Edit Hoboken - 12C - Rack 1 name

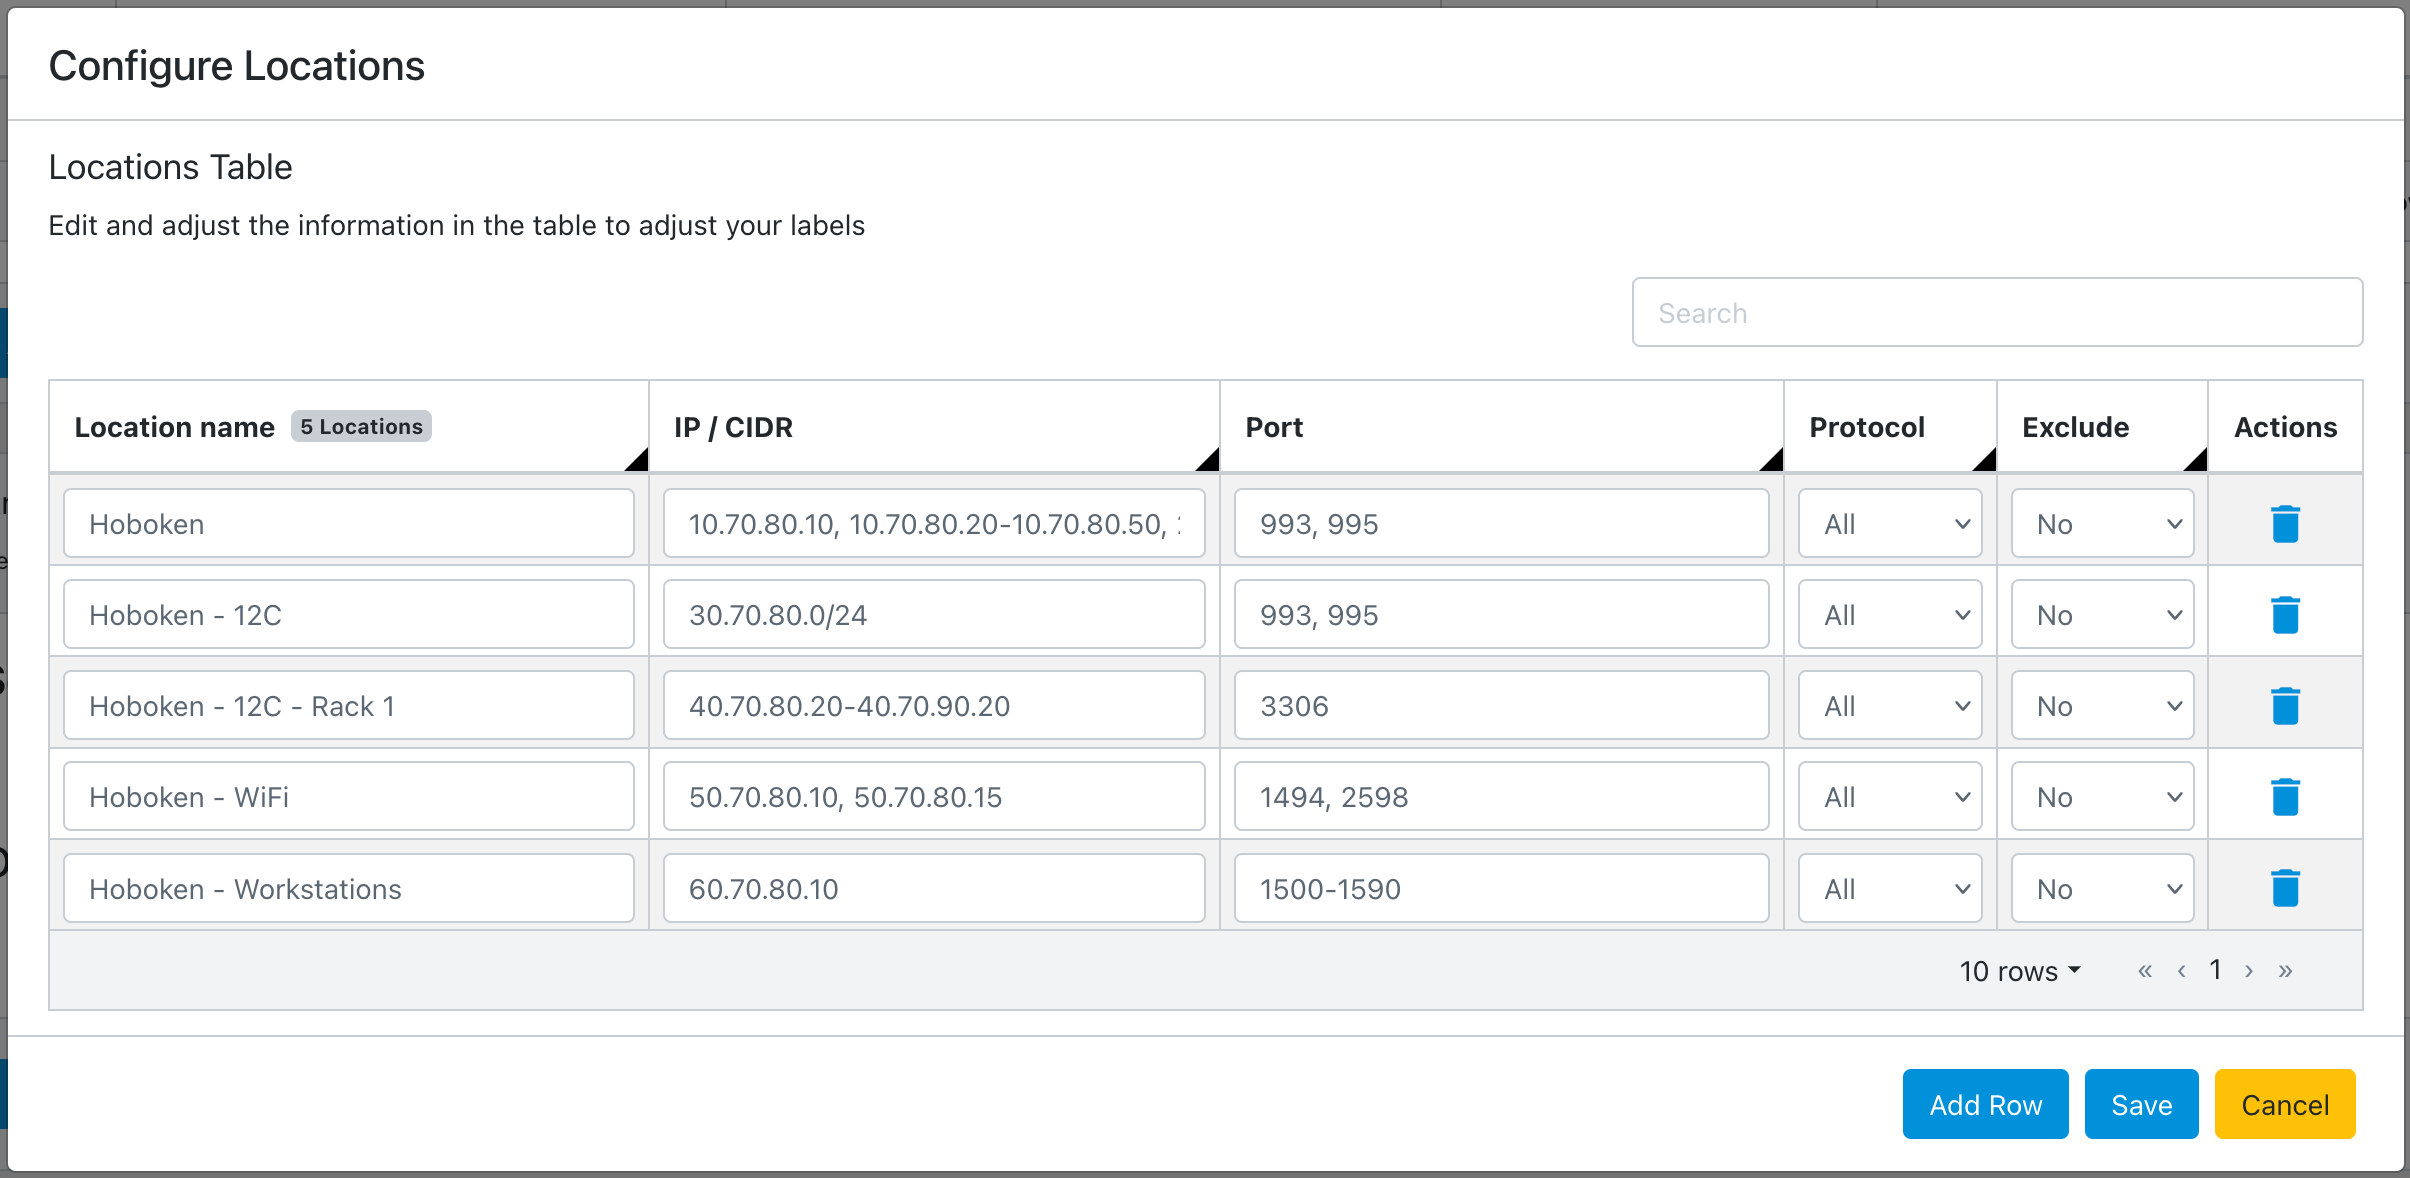click(x=349, y=706)
